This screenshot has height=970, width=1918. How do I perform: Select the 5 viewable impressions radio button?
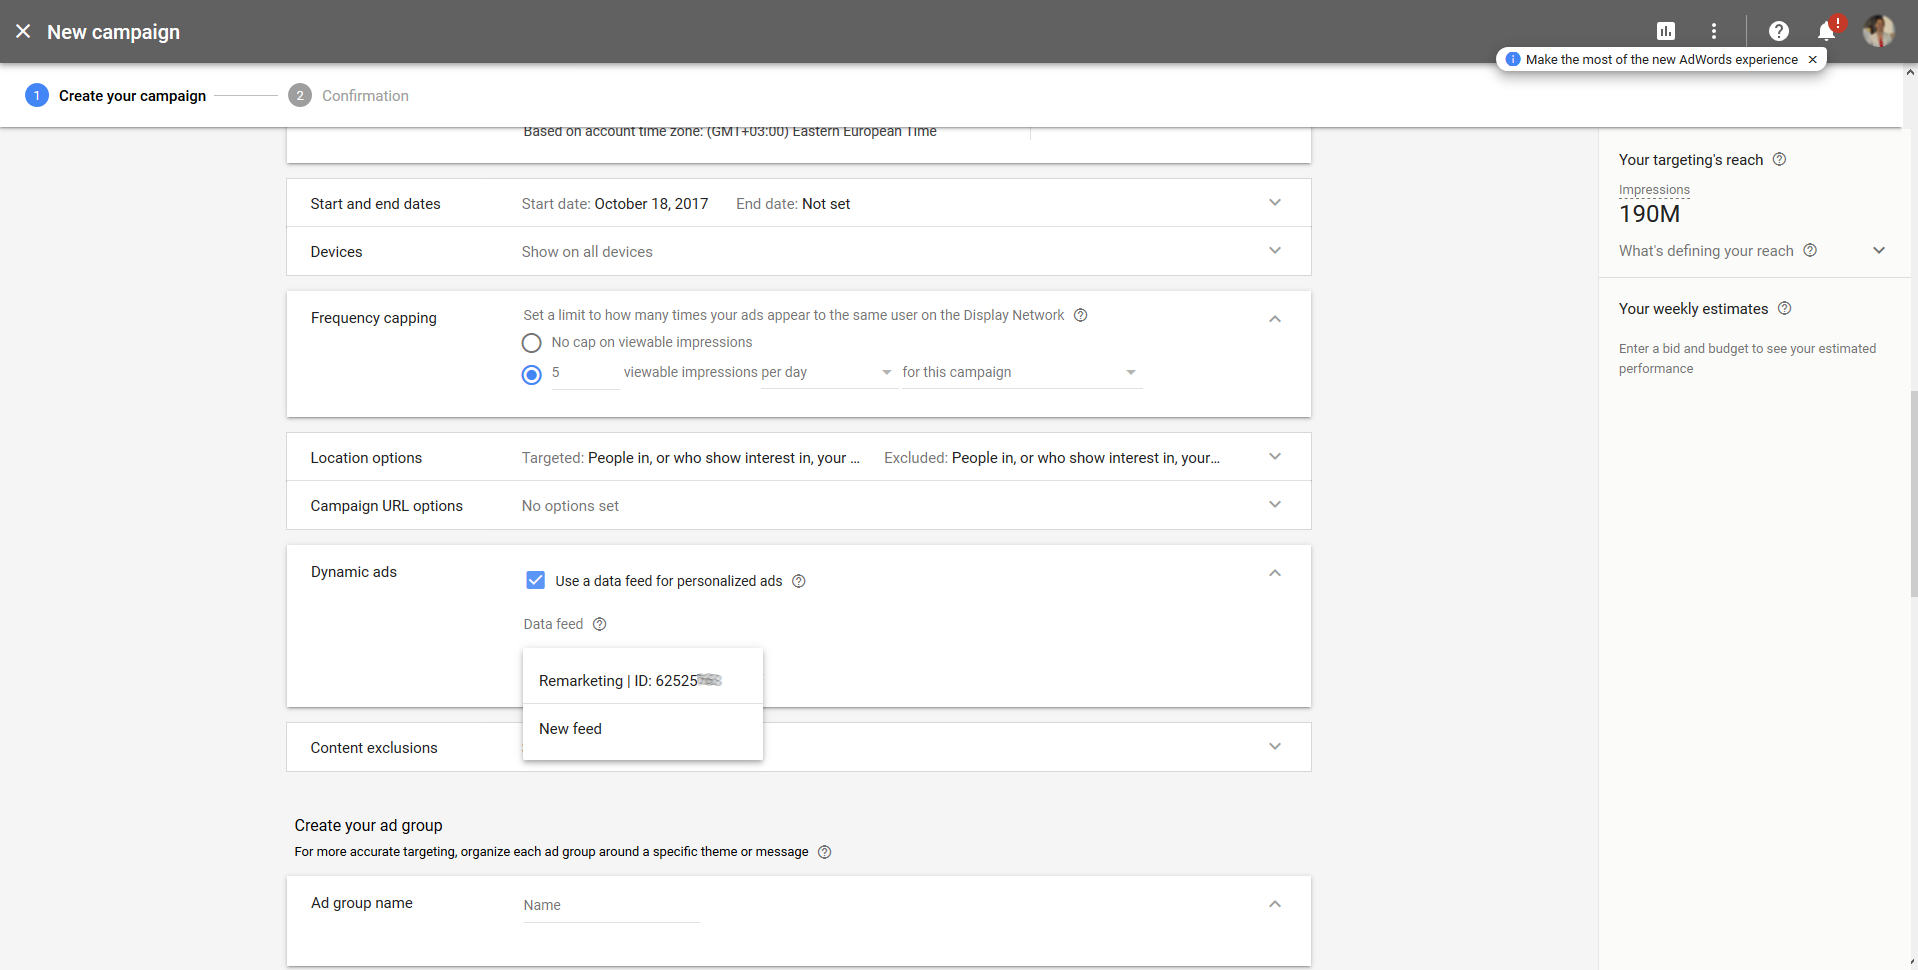click(531, 375)
